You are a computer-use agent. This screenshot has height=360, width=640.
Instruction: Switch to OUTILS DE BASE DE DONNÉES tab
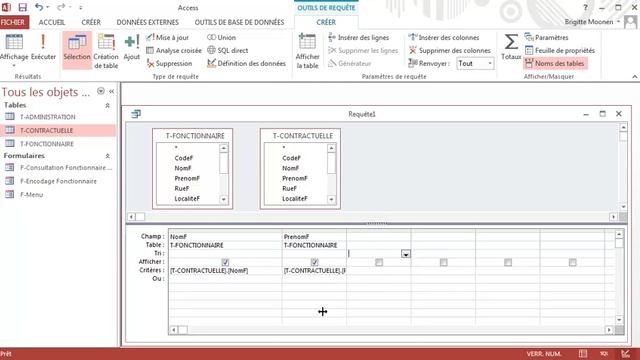[239, 22]
